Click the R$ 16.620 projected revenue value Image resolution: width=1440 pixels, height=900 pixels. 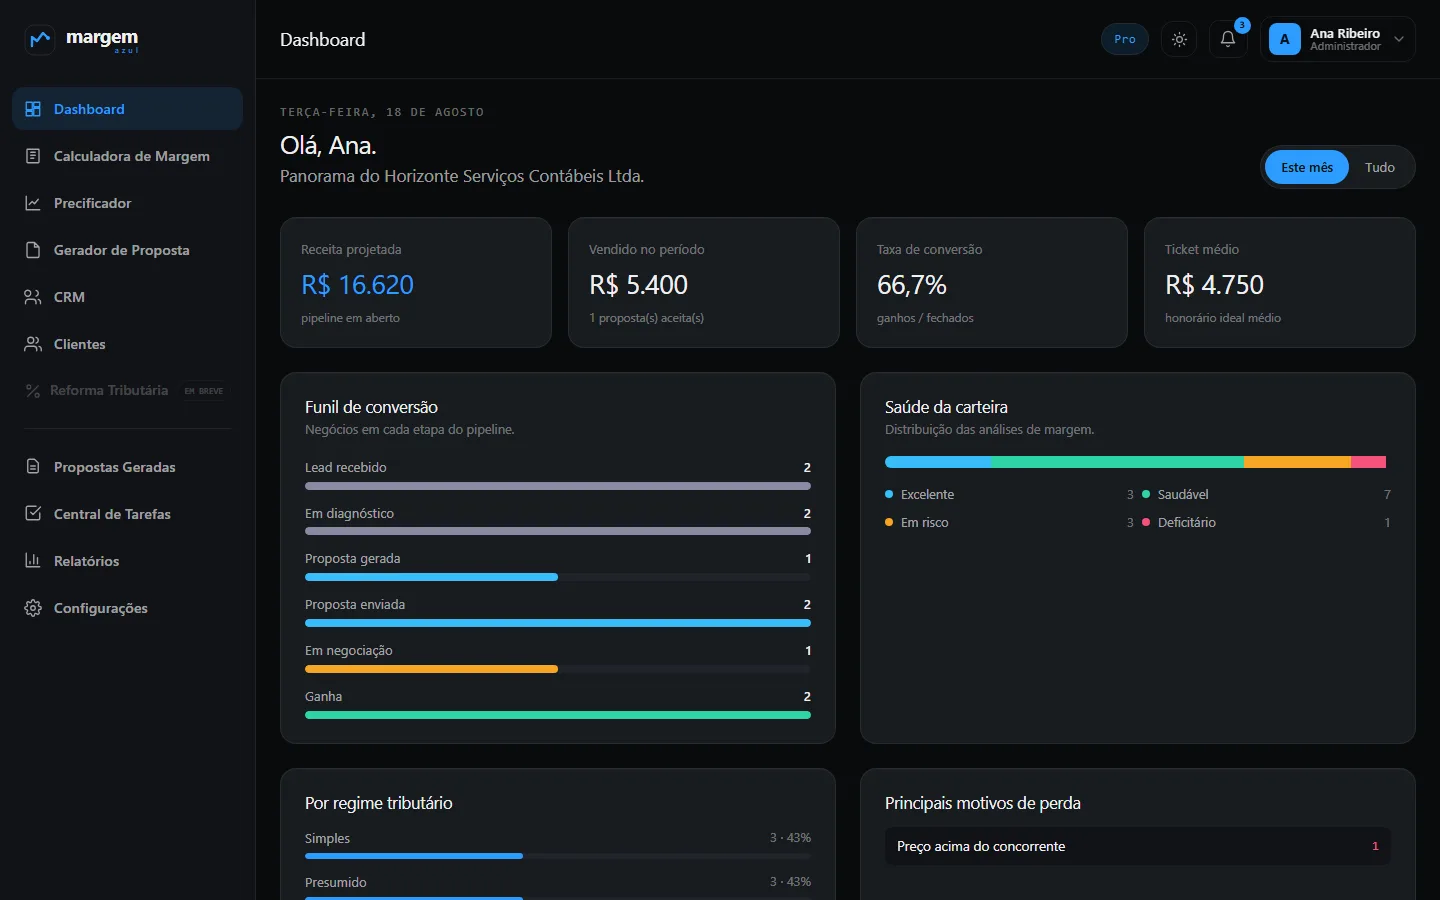click(x=357, y=285)
